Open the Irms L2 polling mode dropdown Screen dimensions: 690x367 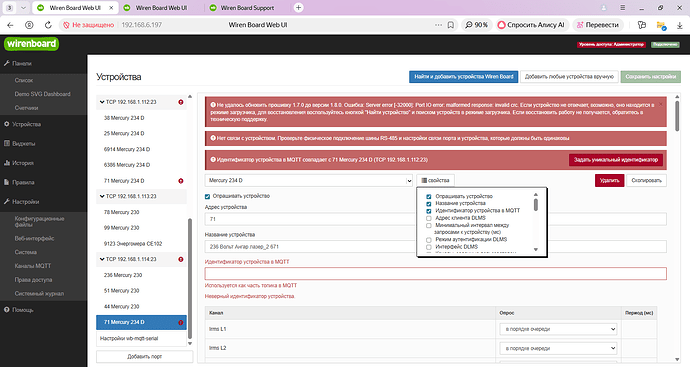coord(558,348)
